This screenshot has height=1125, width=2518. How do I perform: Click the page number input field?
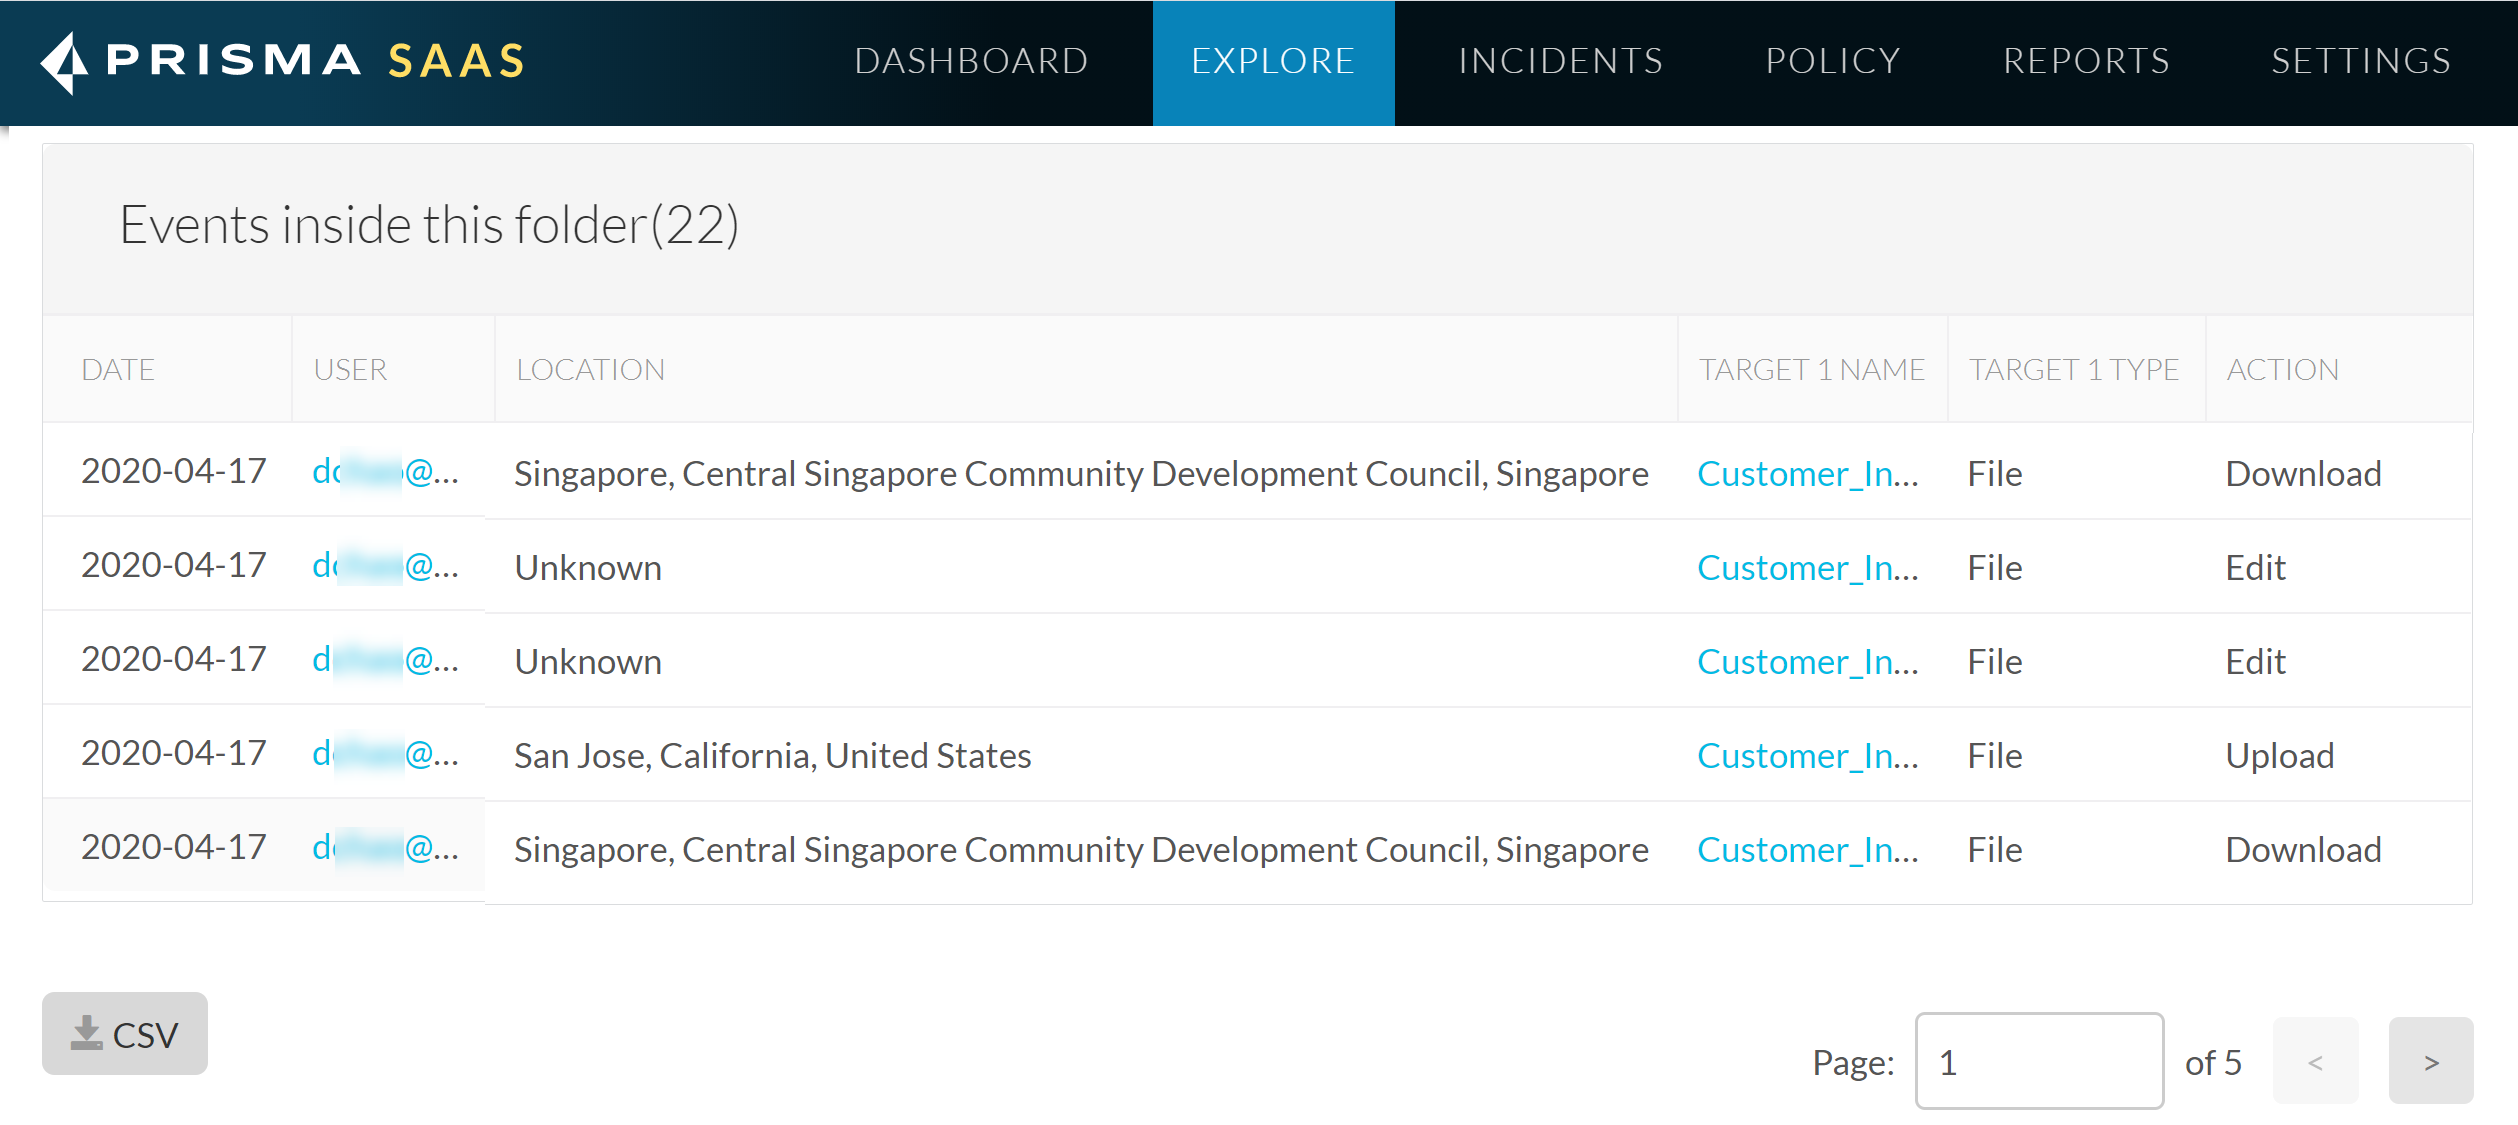[x=2039, y=1061]
